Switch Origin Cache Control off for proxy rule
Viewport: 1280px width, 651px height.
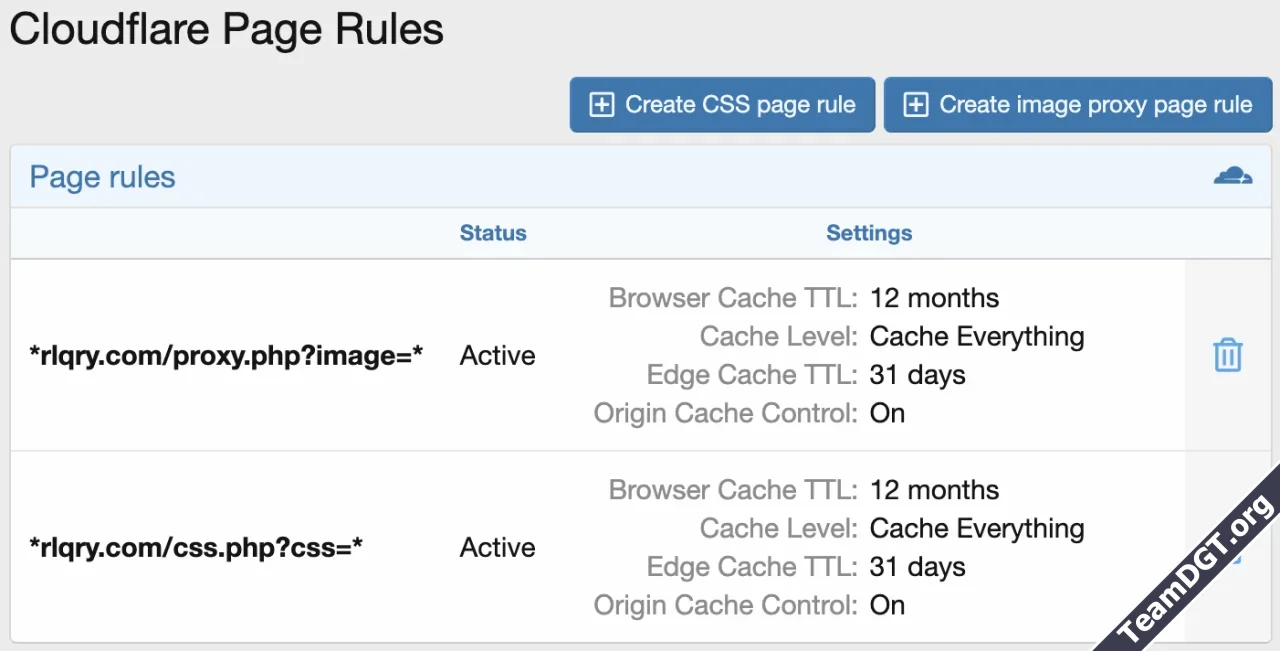point(887,413)
